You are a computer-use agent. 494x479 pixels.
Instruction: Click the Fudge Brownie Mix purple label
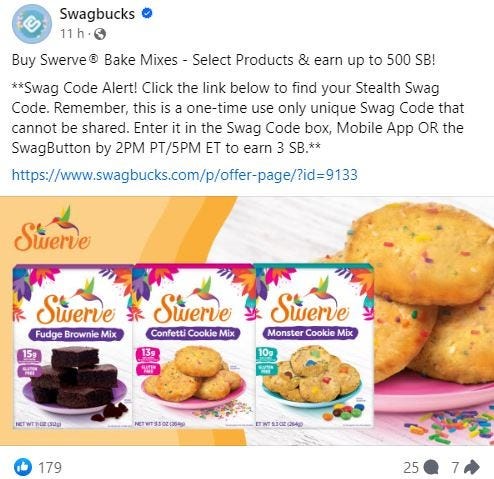76,334
